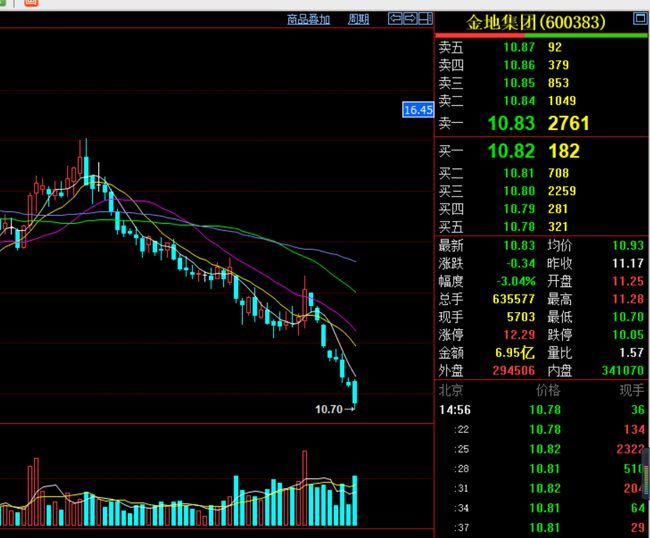Image resolution: width=650 pixels, height=538 pixels.
Task: Click the 卖五 ask price 10.87
Action: (519, 47)
